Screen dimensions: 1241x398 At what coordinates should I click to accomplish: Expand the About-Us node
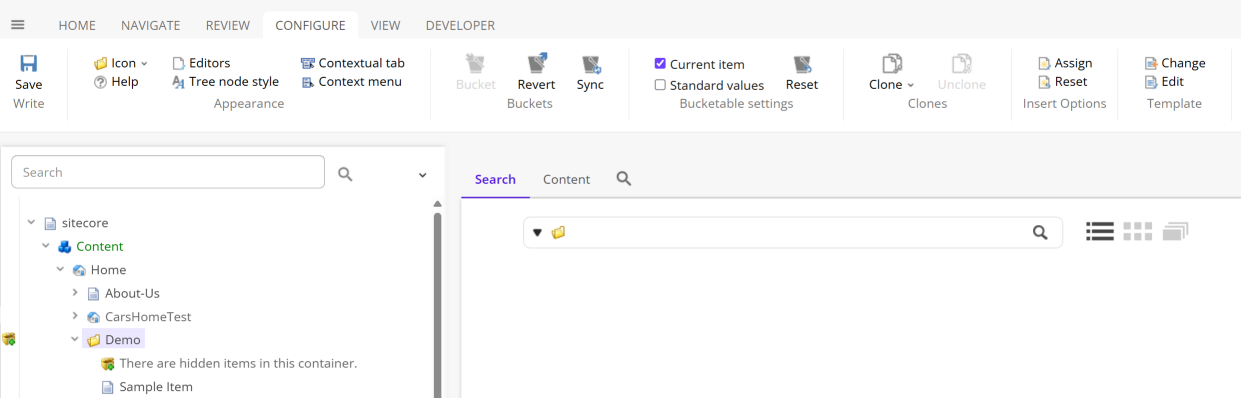(75, 293)
